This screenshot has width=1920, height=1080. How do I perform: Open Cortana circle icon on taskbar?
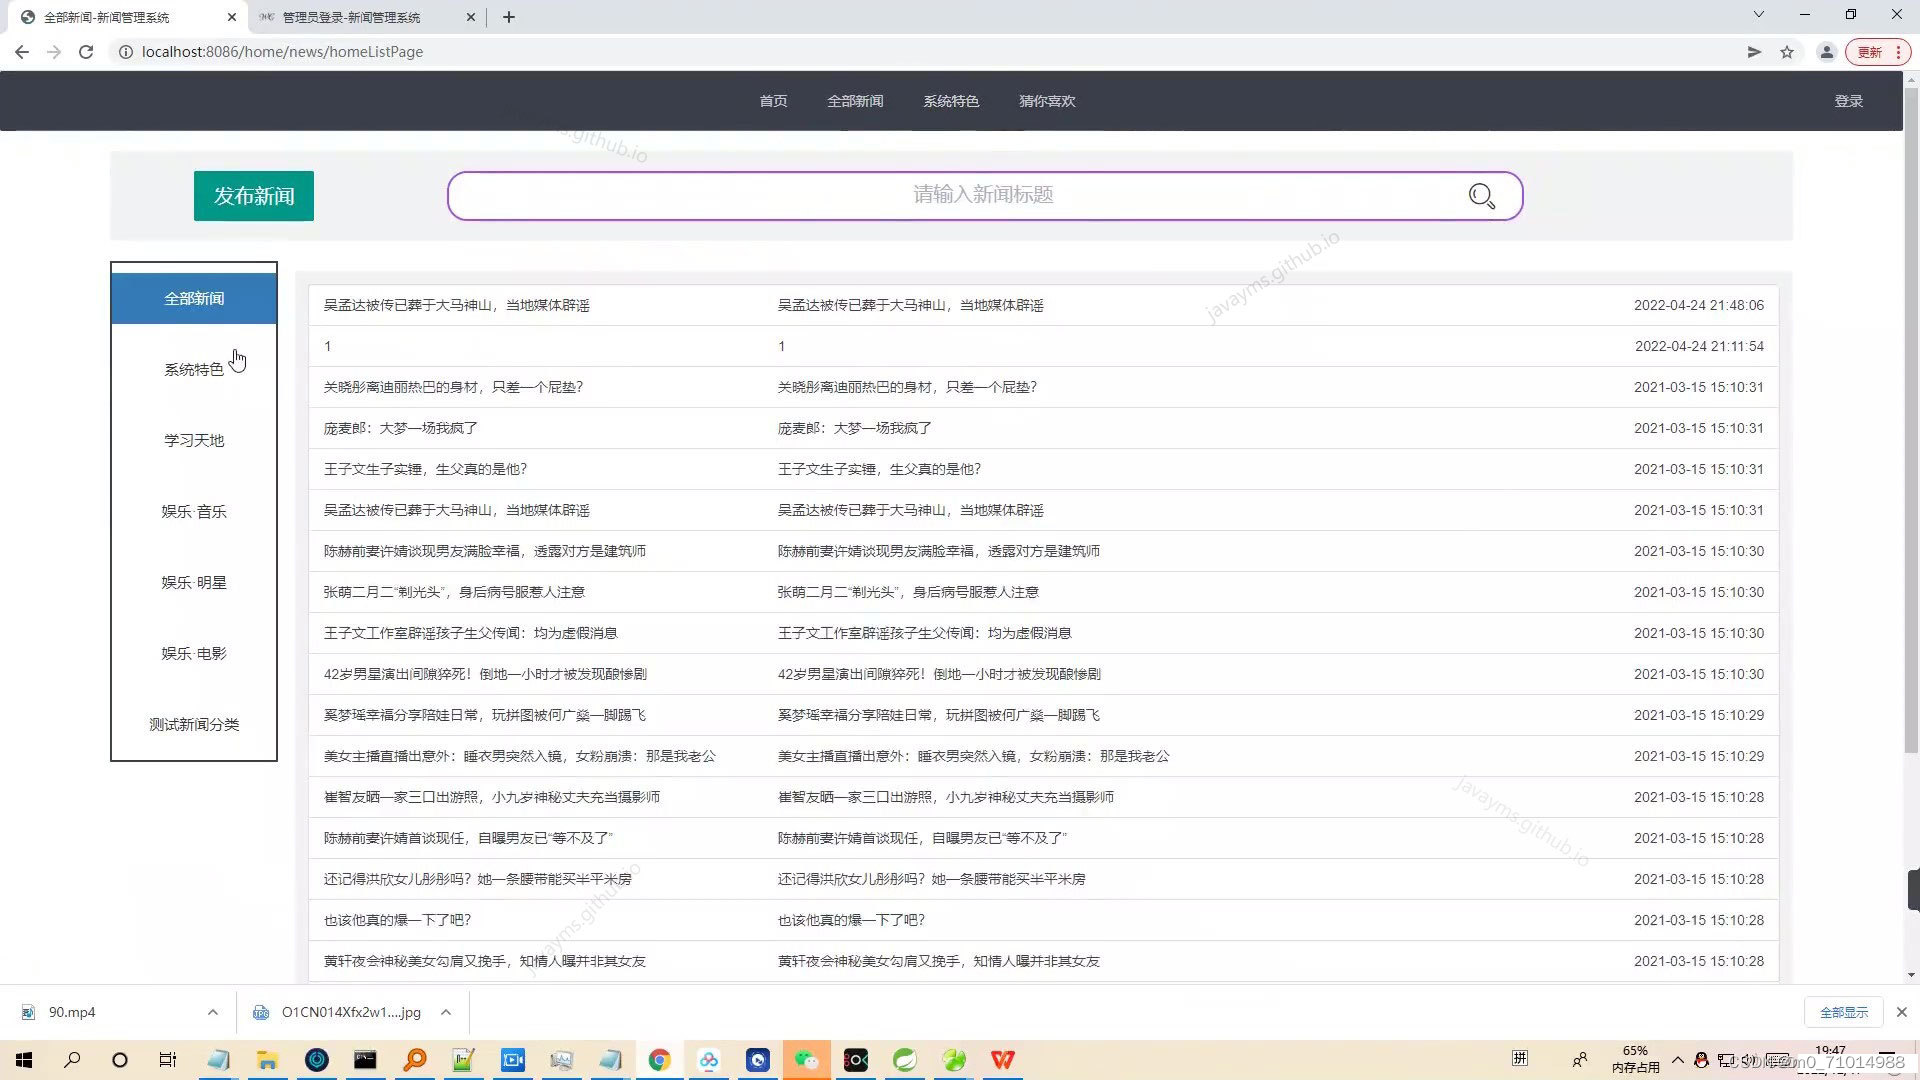120,1060
